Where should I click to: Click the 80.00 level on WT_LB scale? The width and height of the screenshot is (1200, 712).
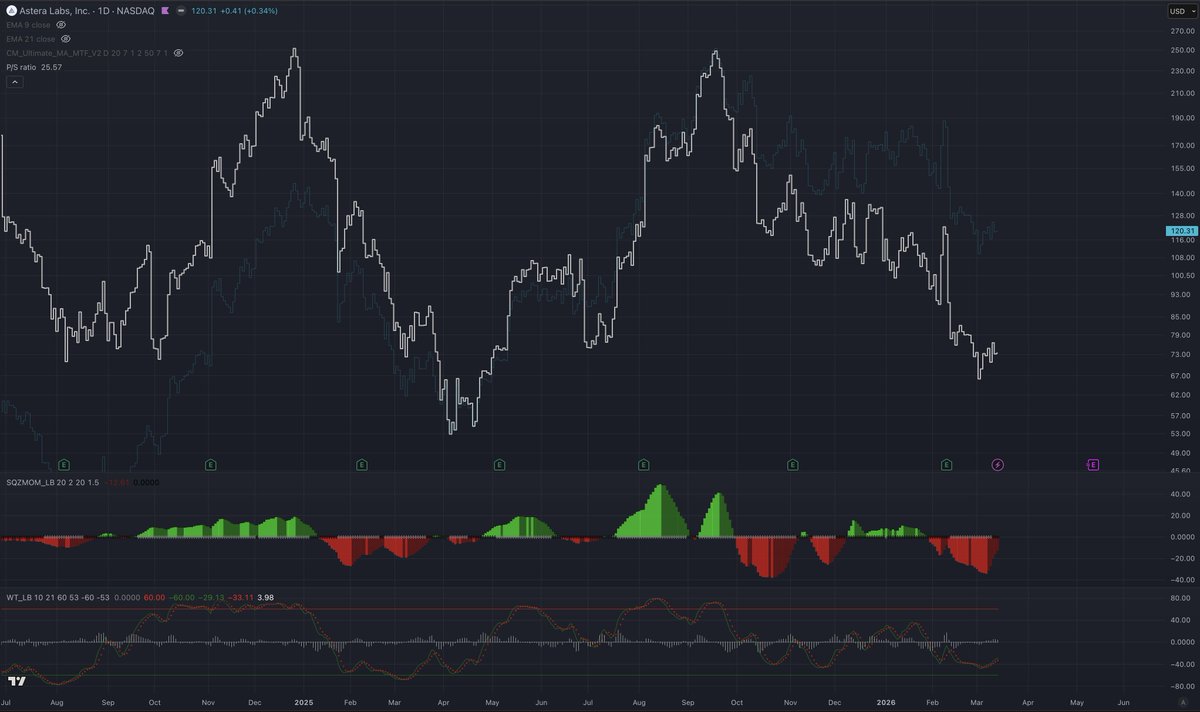click(1182, 598)
